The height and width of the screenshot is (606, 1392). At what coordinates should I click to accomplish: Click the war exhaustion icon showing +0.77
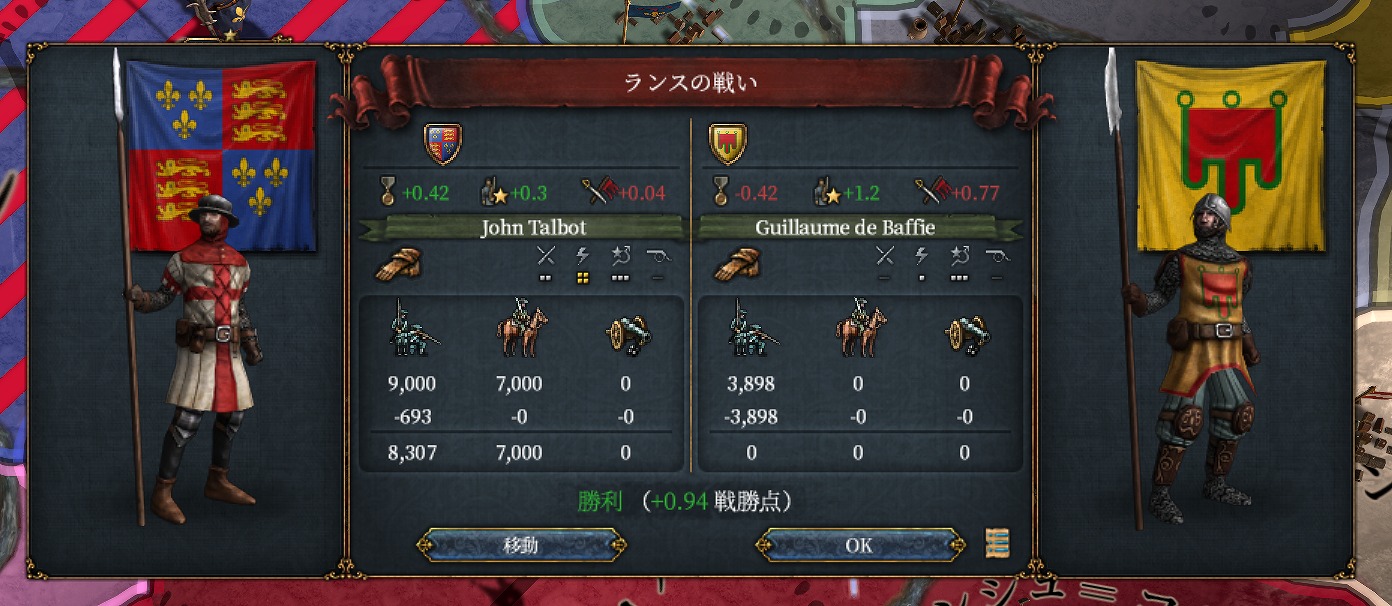(932, 192)
